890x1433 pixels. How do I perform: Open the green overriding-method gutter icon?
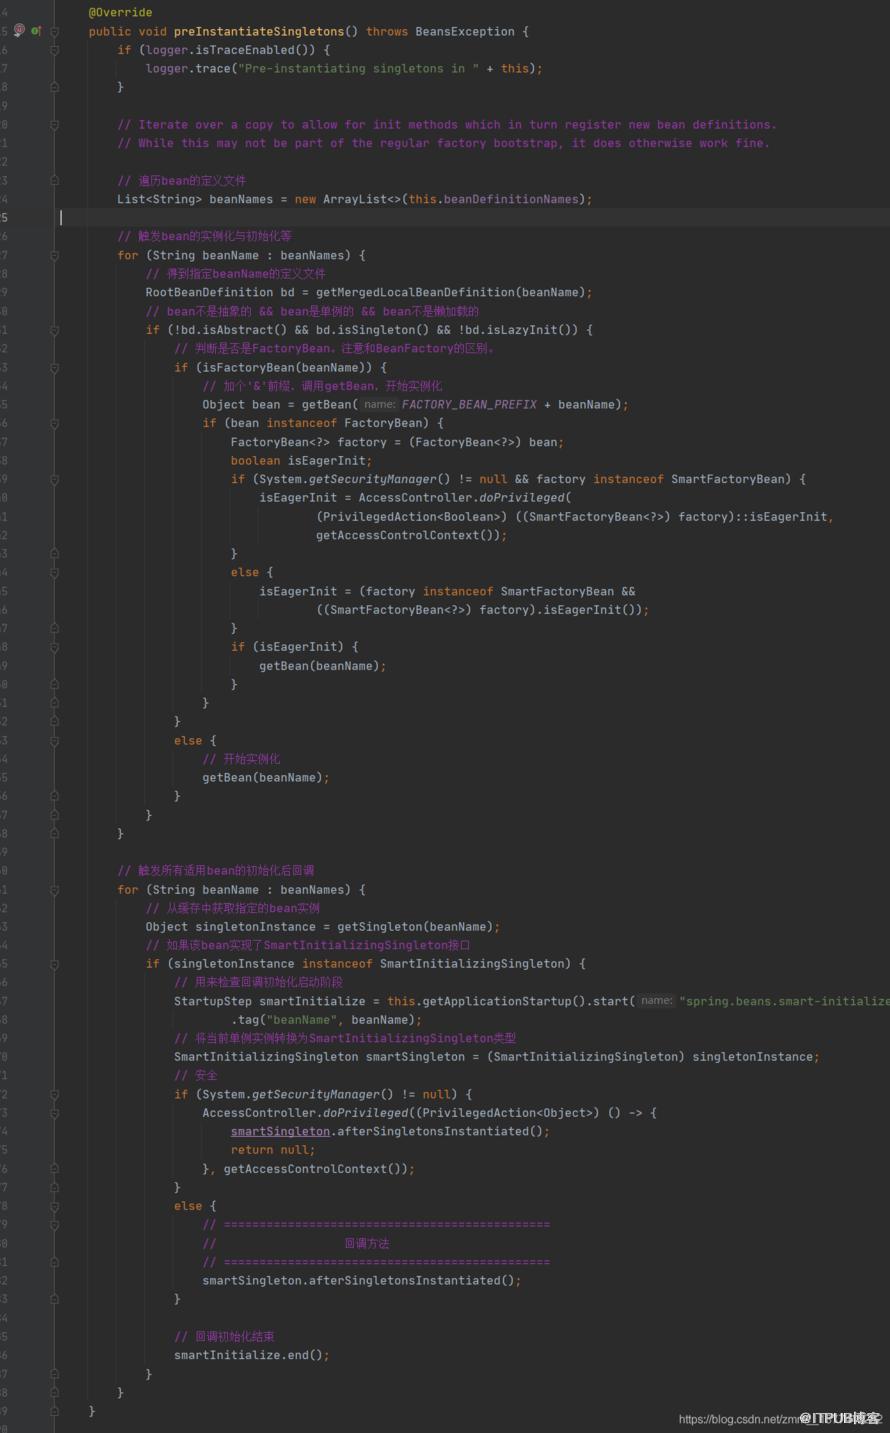coord(36,31)
